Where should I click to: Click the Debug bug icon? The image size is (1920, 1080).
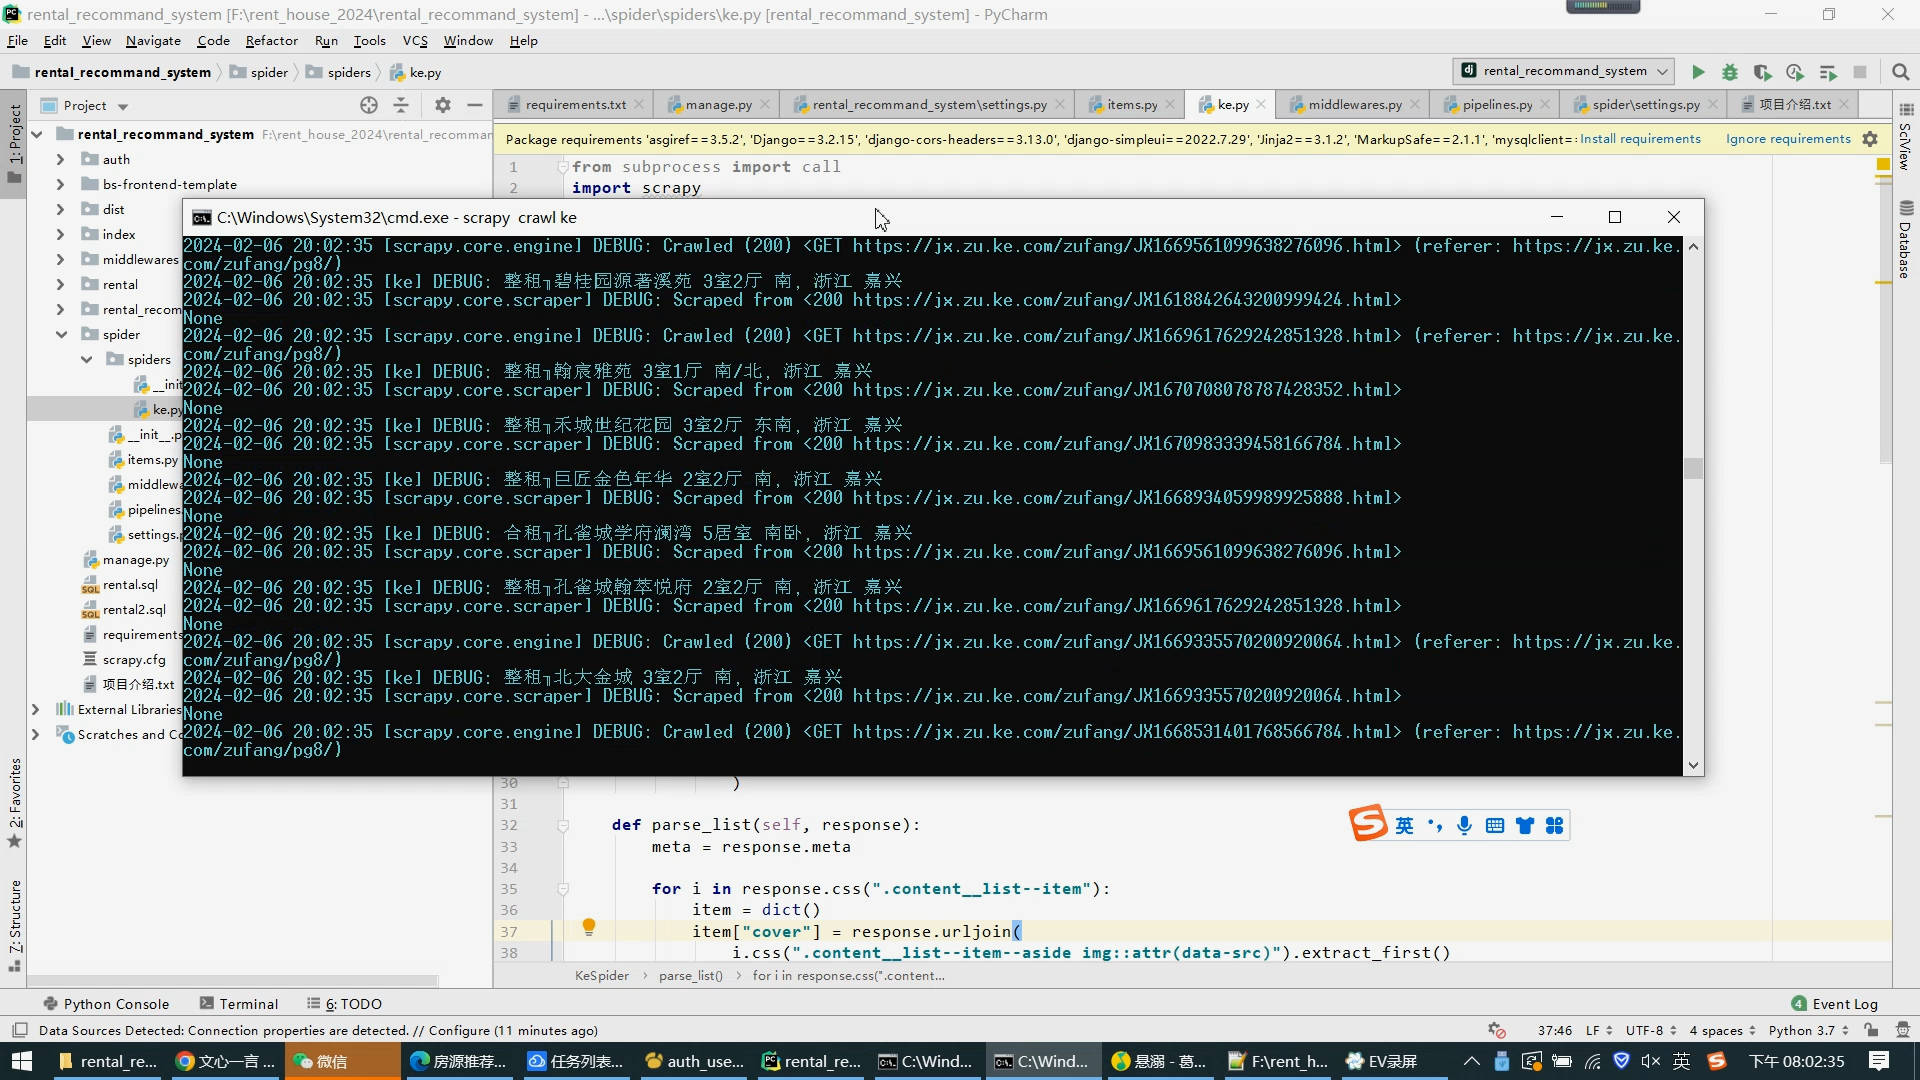click(x=1730, y=72)
